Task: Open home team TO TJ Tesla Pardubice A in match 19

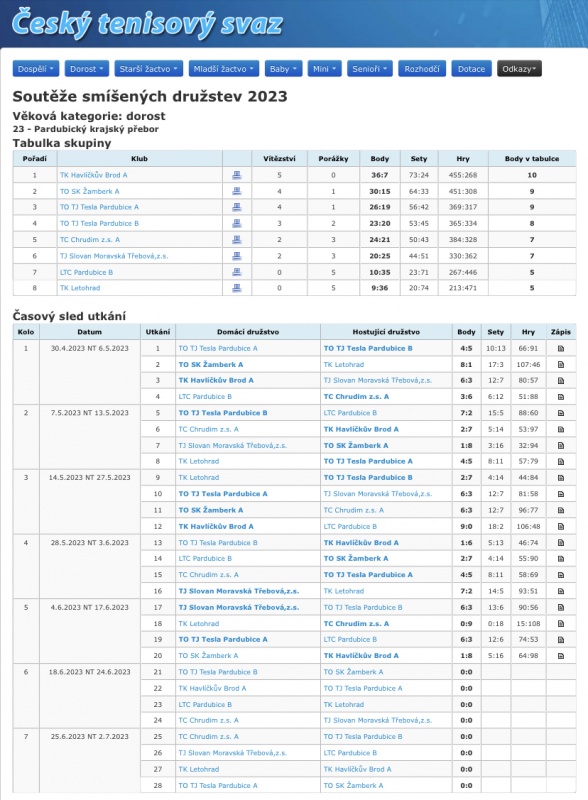Action: 223,639
